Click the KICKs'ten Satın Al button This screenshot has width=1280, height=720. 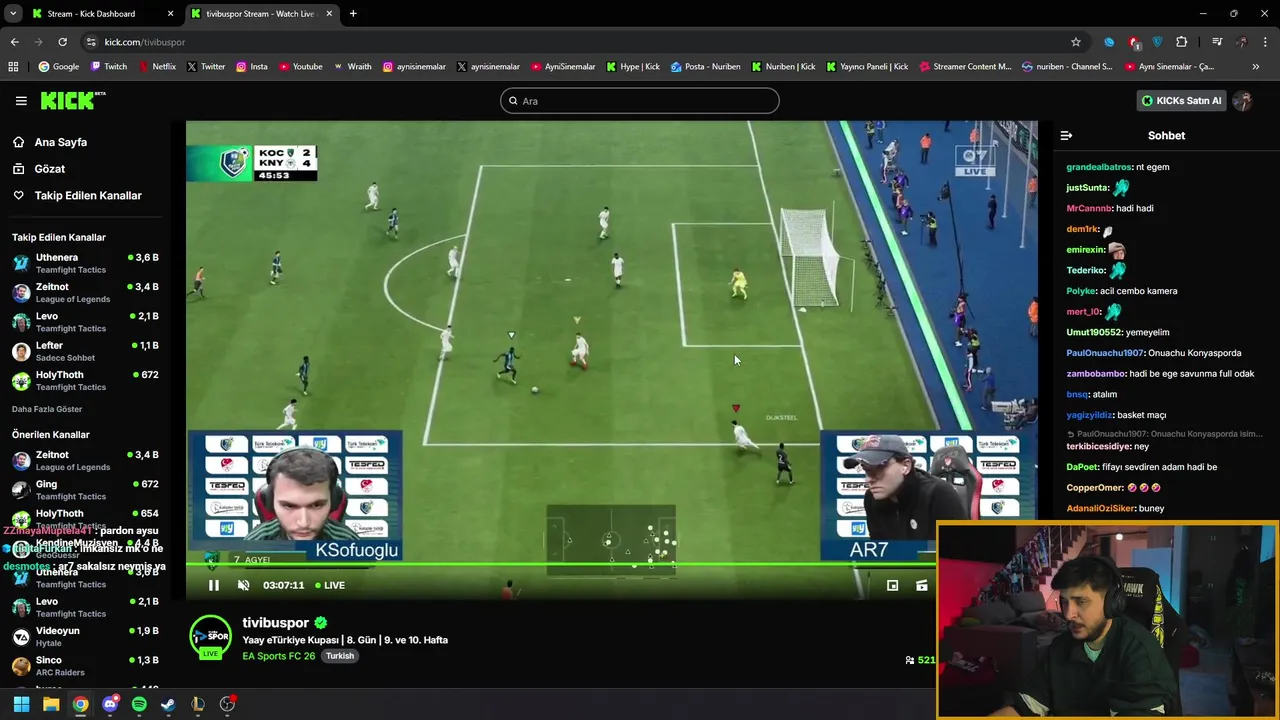point(1181,100)
